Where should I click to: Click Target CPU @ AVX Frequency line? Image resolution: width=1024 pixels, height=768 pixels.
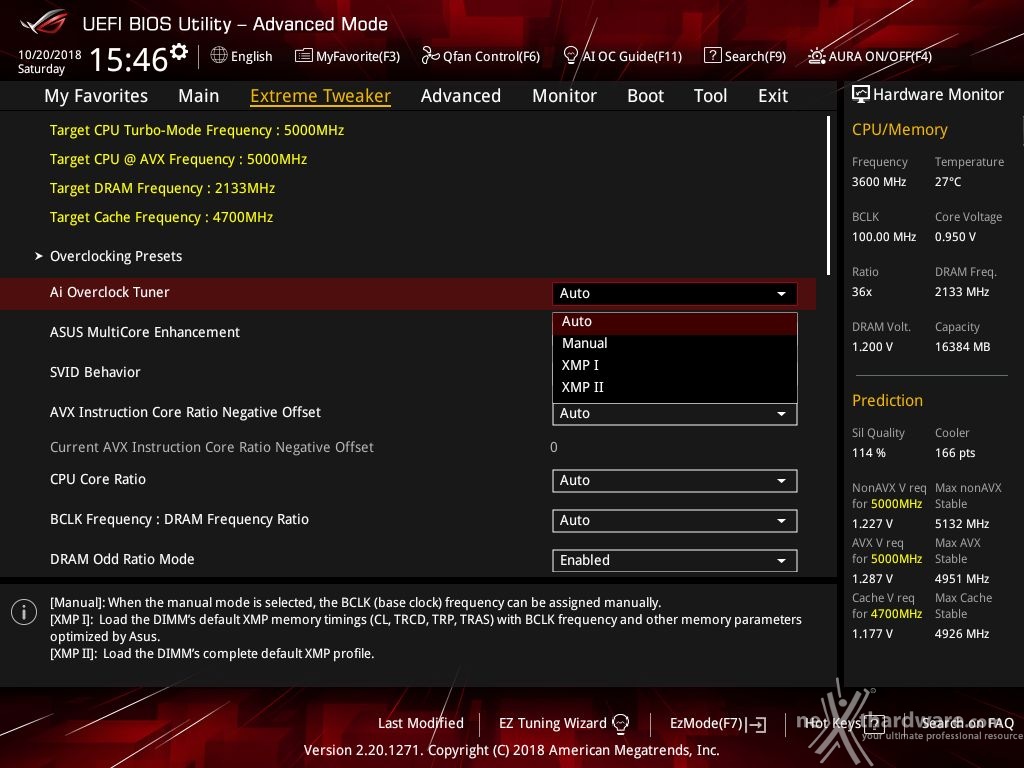(x=178, y=159)
